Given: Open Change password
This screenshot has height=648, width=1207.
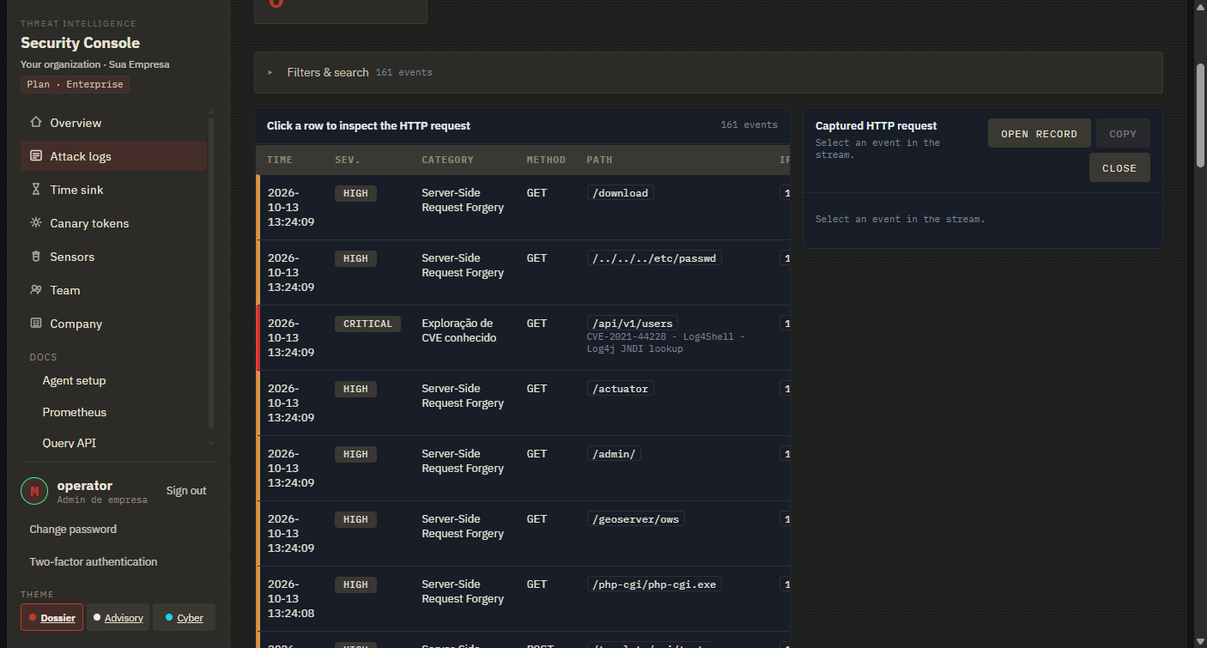Looking at the screenshot, I should pyautogui.click(x=73, y=529).
